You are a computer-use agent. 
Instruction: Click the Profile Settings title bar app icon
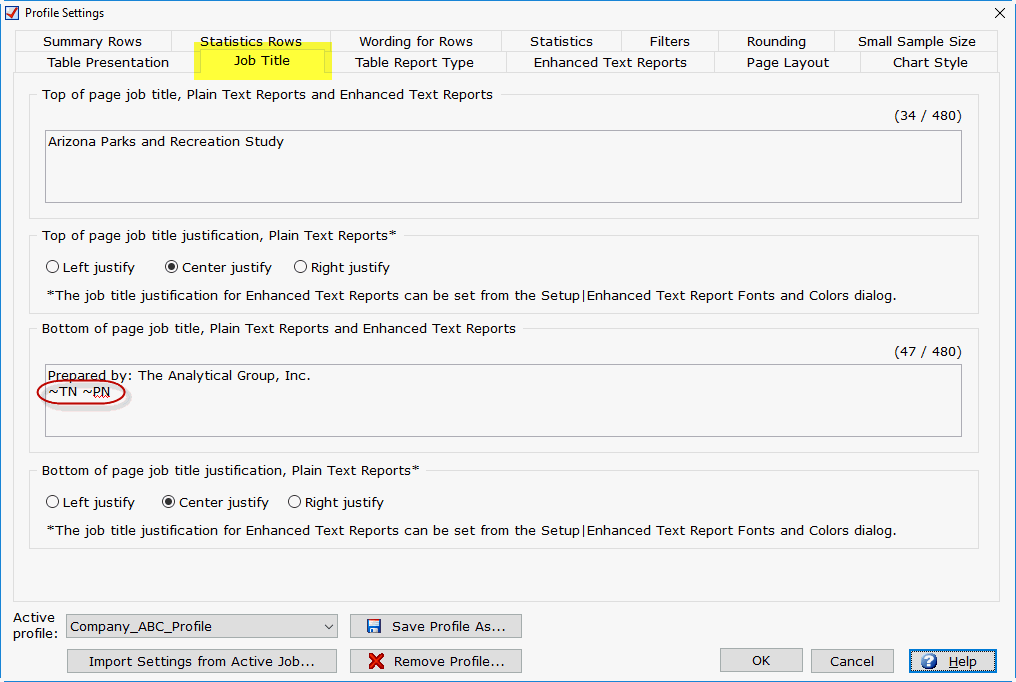tap(12, 13)
